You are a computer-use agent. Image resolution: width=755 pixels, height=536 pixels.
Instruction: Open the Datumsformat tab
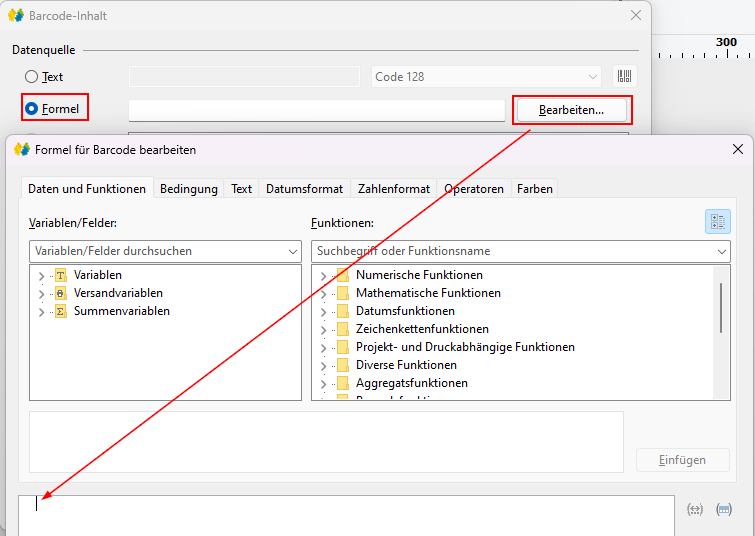tap(304, 189)
